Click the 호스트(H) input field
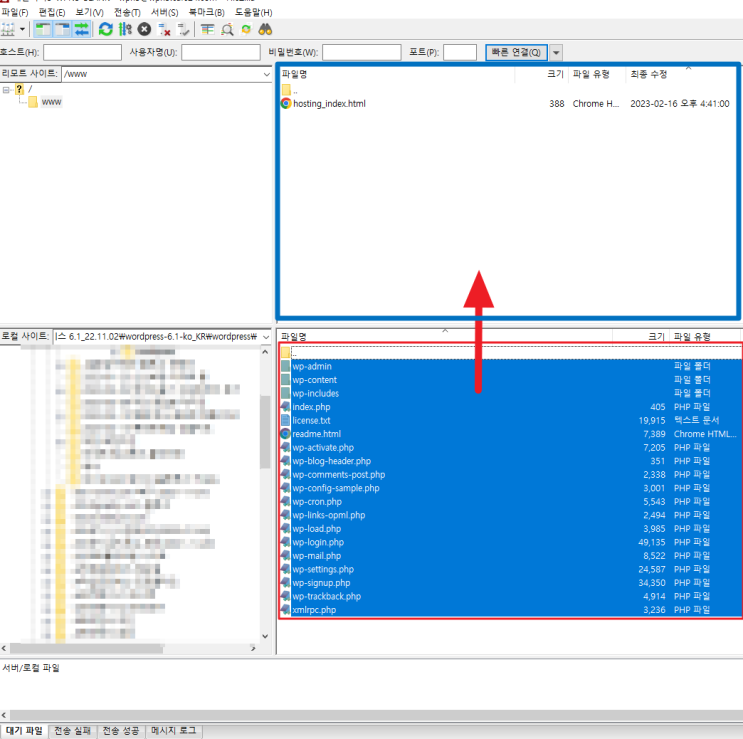This screenshot has height=739, width=743. coord(82,53)
